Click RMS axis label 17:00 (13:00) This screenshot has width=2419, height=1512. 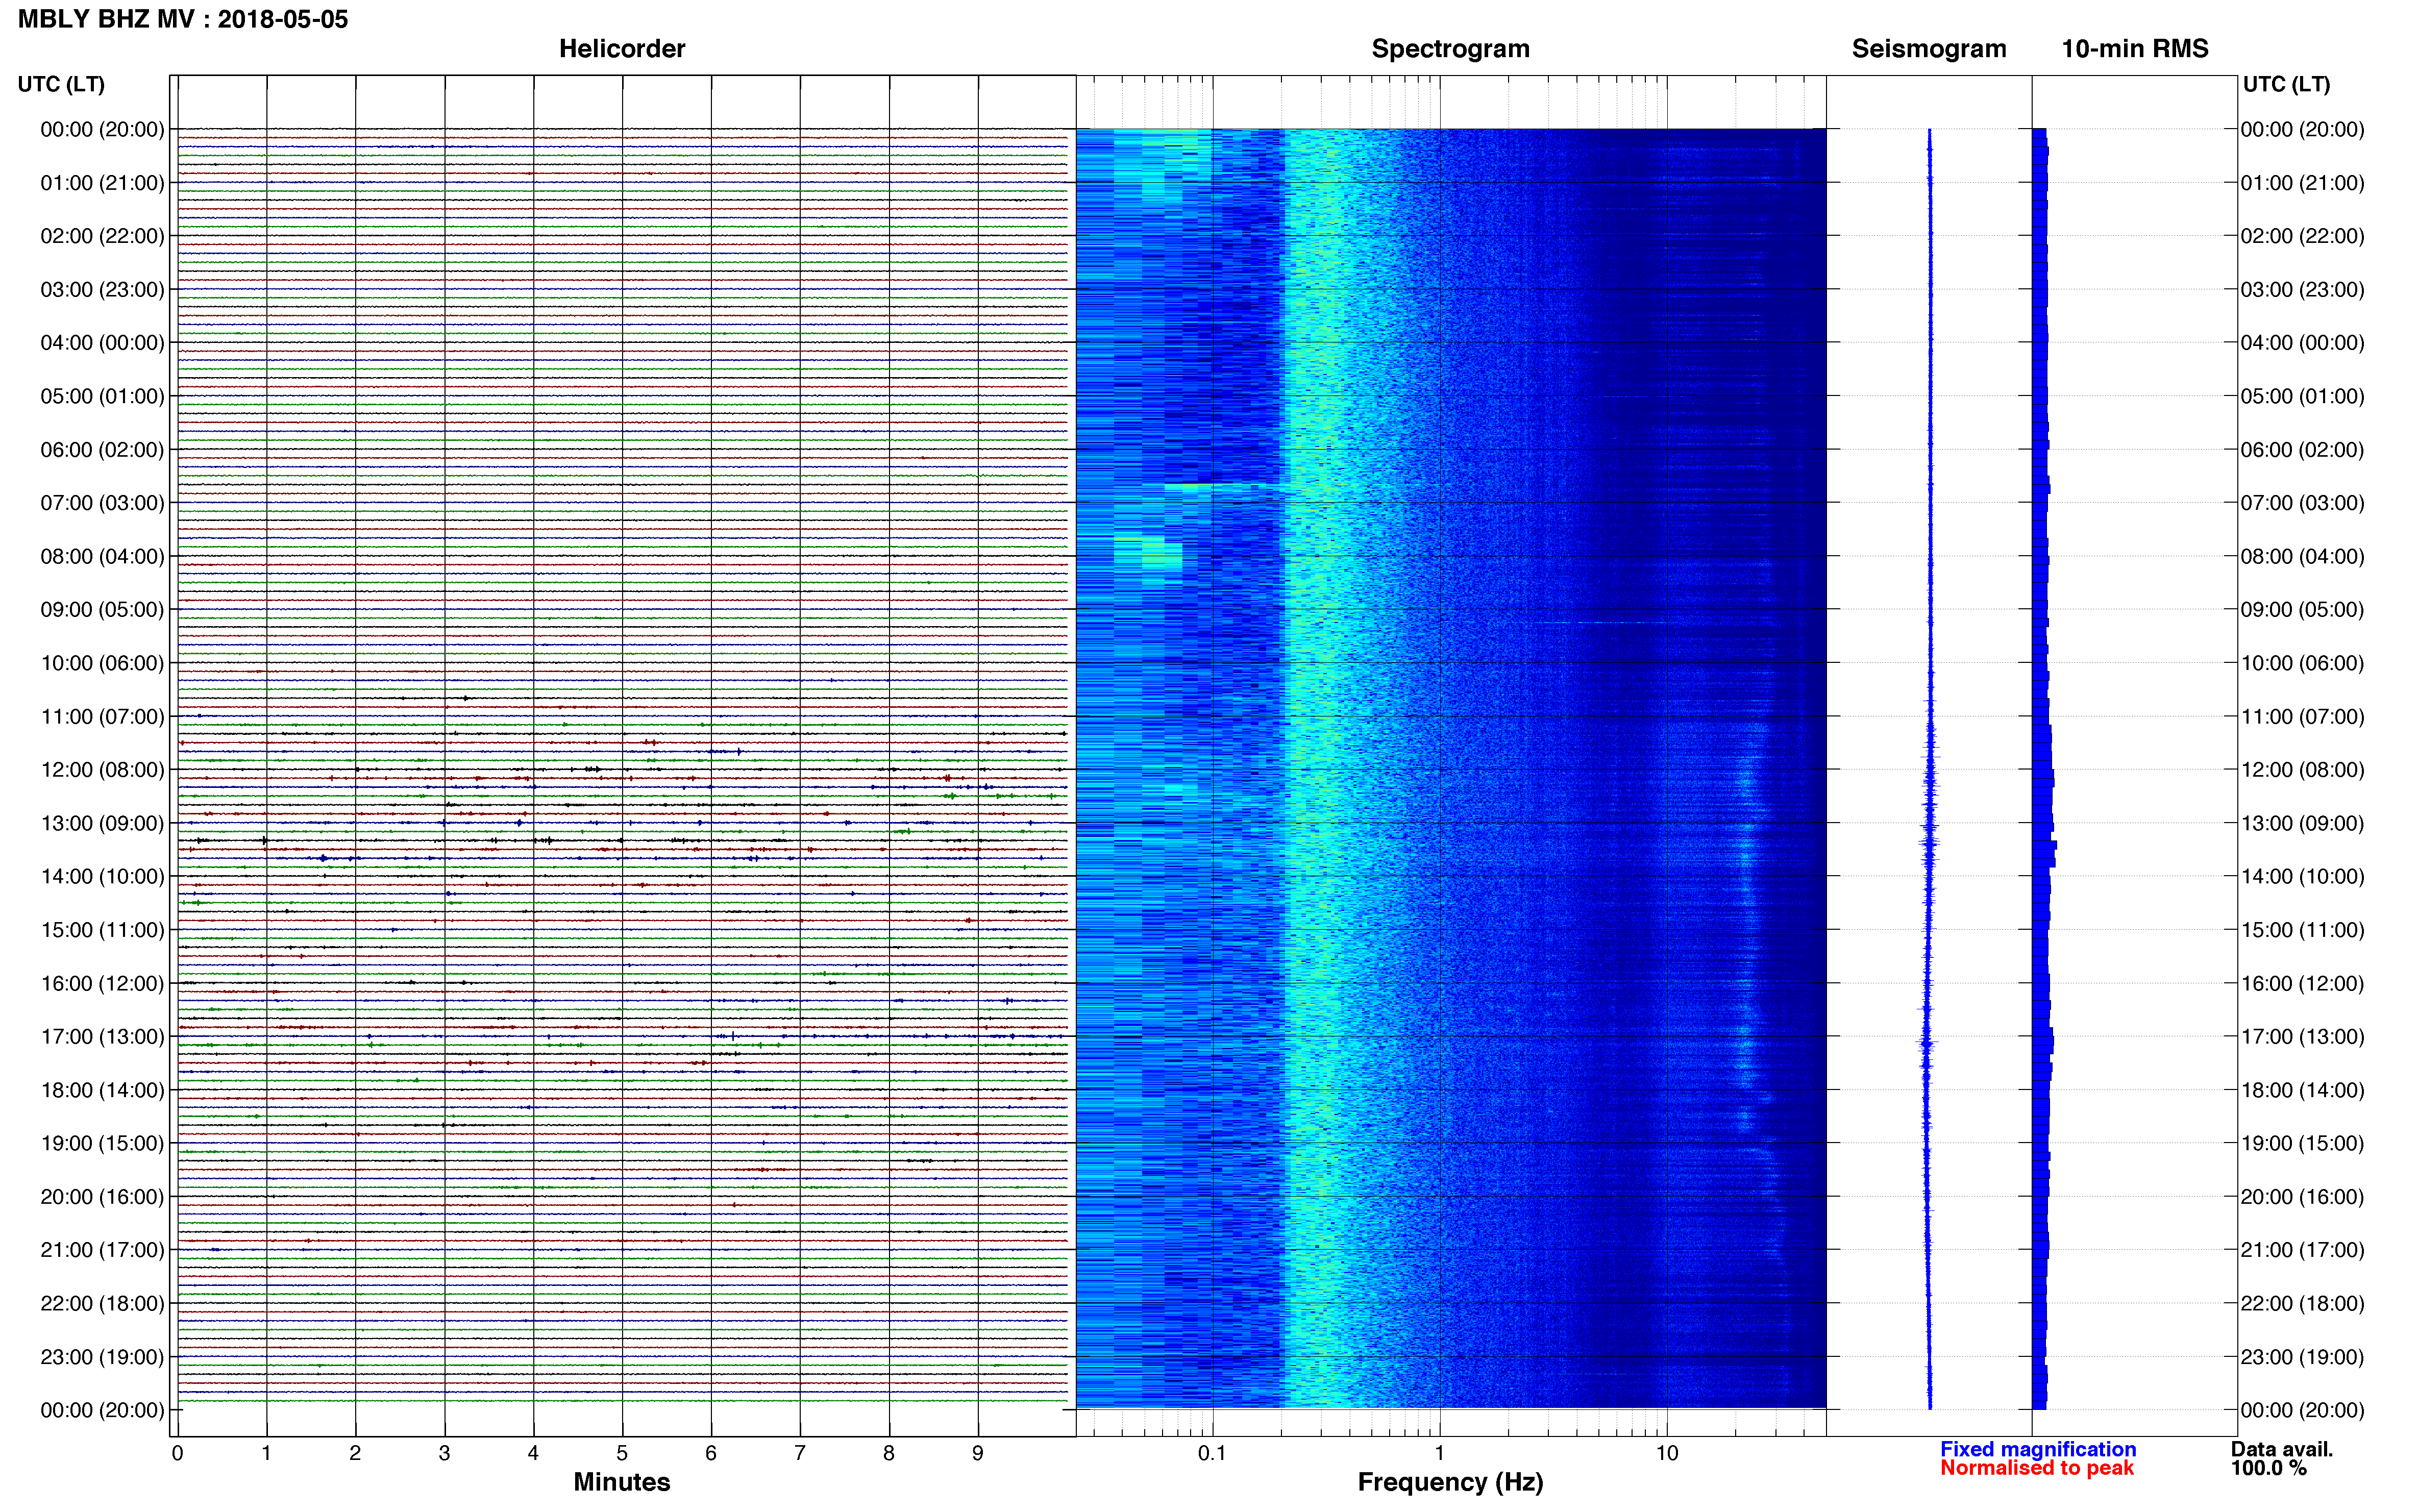pos(2302,1037)
